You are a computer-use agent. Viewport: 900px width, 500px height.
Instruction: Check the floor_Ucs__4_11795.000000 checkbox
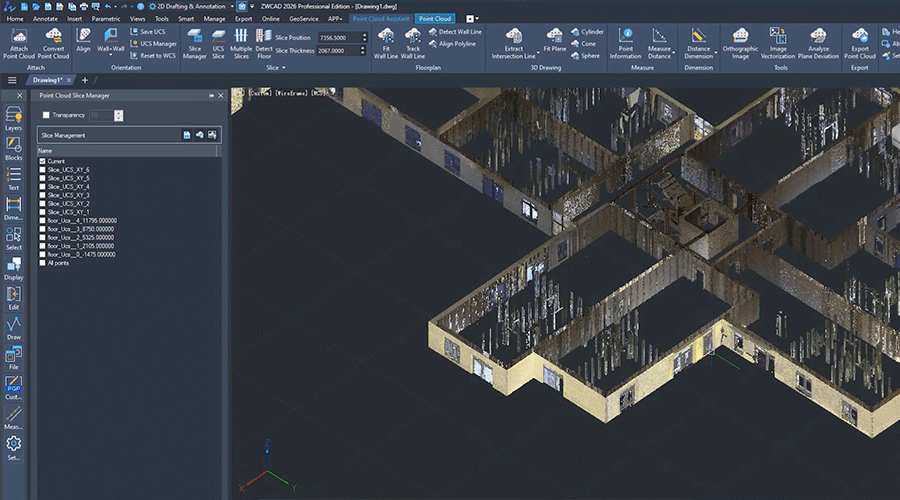(42, 220)
